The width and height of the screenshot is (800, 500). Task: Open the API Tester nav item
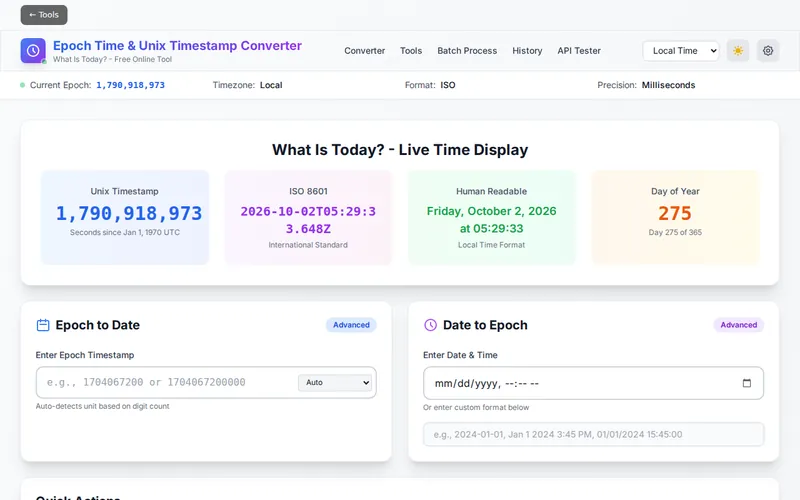point(579,51)
